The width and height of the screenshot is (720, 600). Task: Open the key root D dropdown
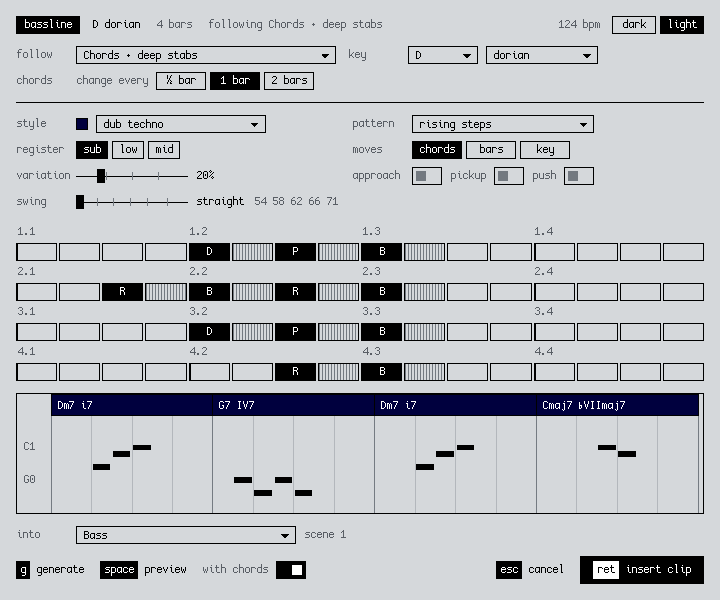point(443,55)
